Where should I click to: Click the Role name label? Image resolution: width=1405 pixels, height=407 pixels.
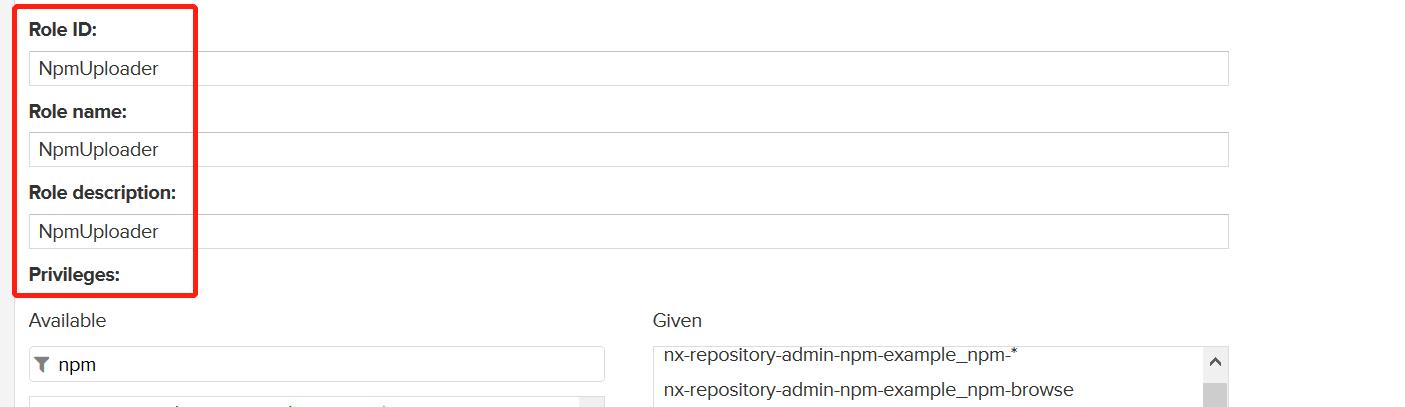(78, 112)
